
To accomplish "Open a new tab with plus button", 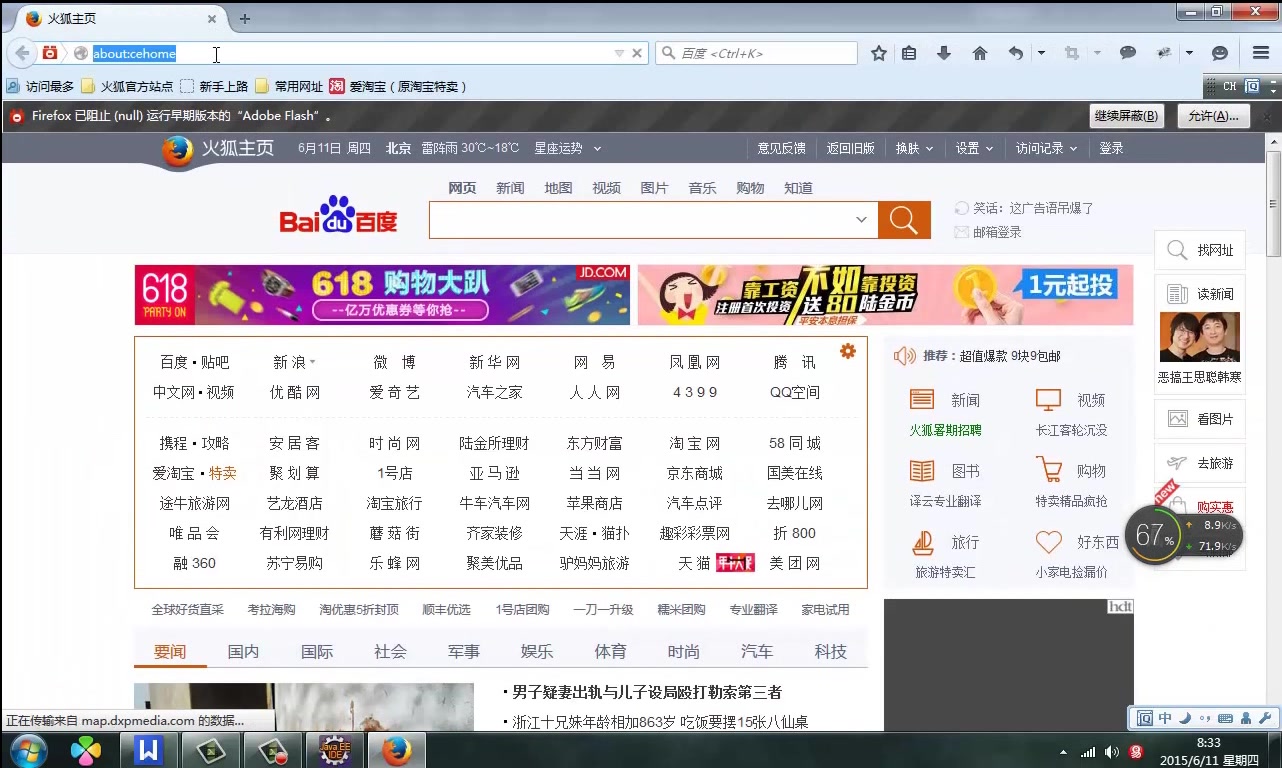I will click(245, 18).
